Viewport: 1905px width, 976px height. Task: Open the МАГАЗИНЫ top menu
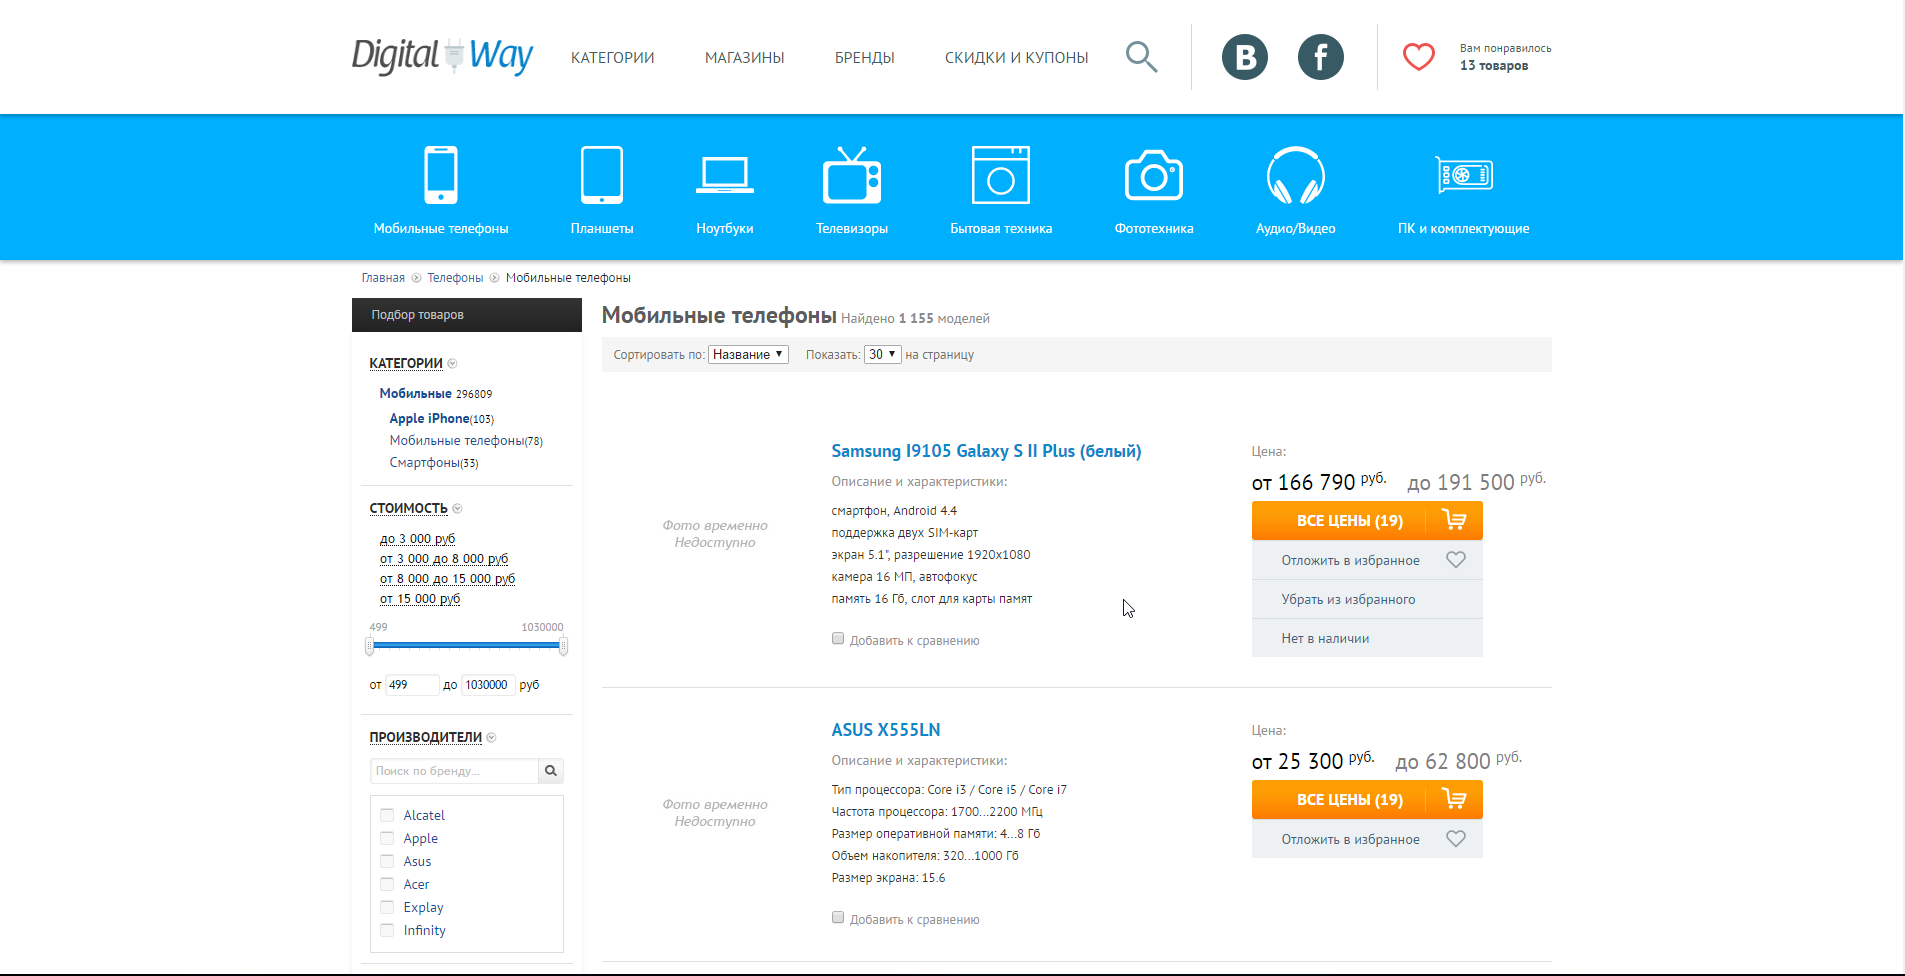744,58
